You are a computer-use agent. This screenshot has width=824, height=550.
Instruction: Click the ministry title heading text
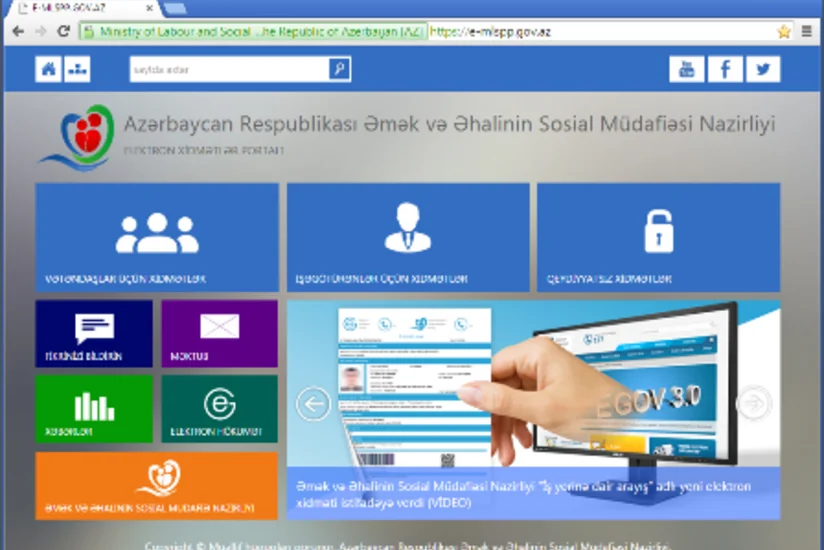(449, 124)
